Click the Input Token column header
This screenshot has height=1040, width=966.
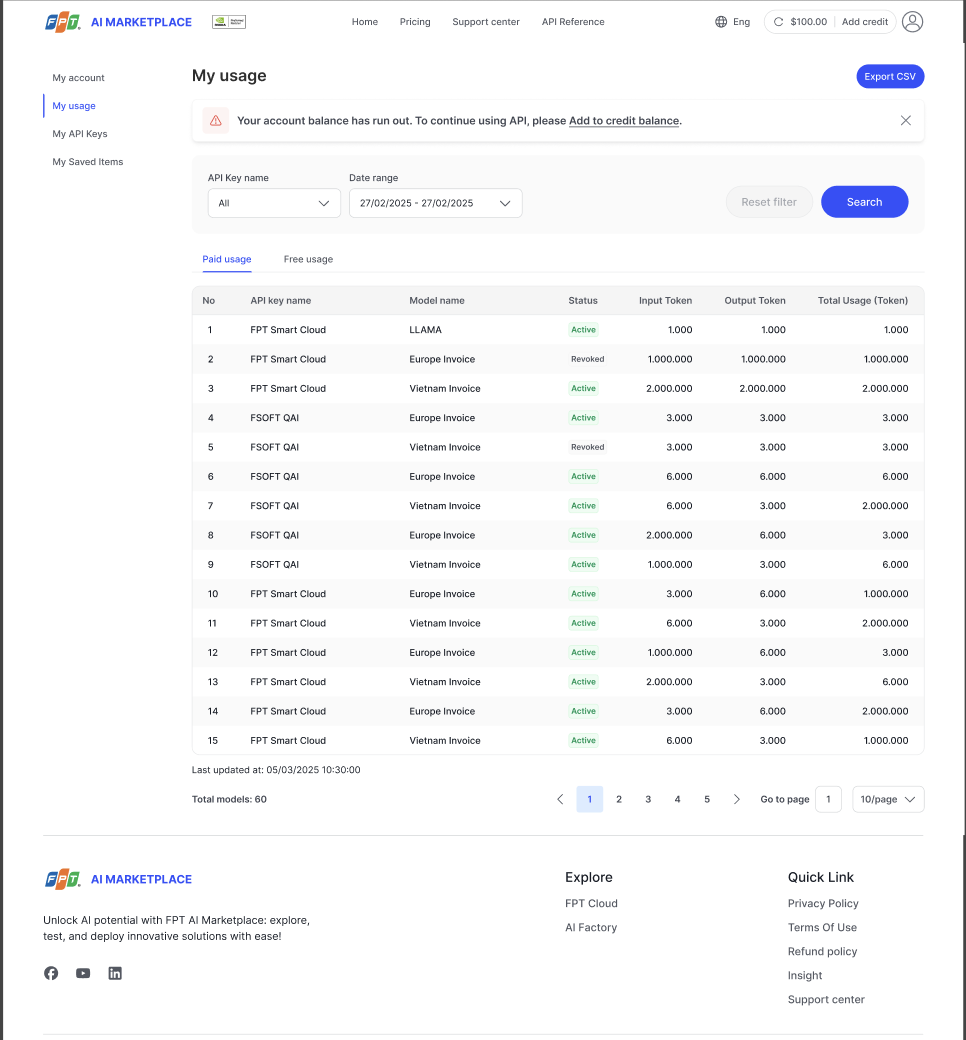(665, 300)
